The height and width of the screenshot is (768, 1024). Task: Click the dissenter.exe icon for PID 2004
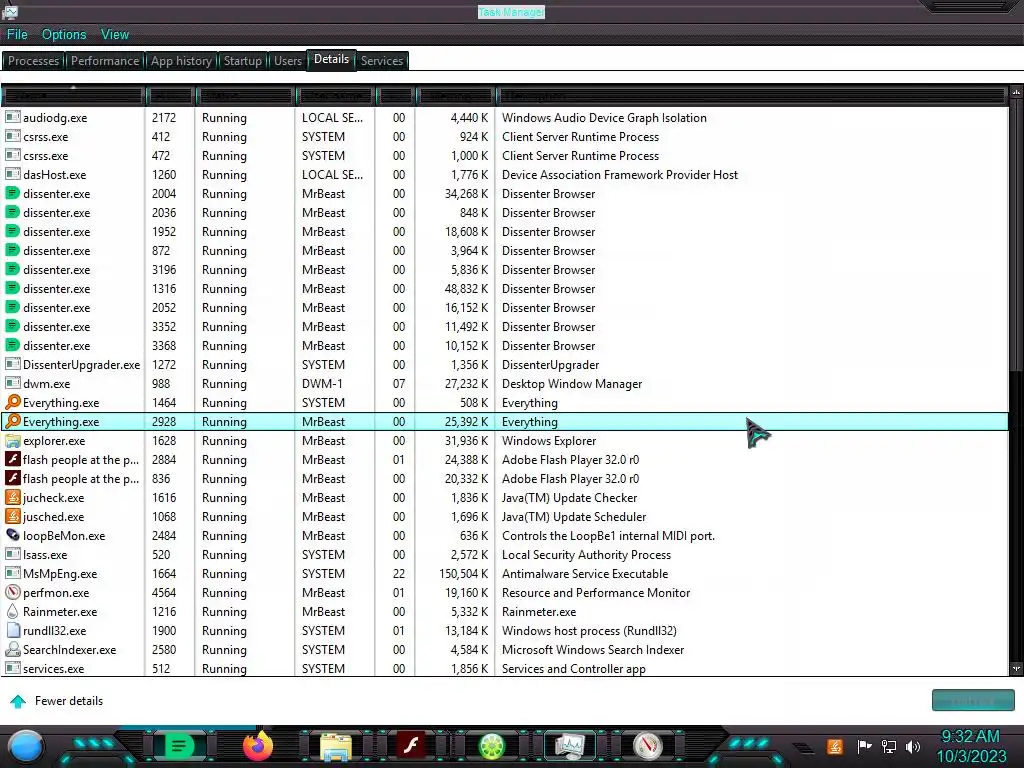pos(12,193)
